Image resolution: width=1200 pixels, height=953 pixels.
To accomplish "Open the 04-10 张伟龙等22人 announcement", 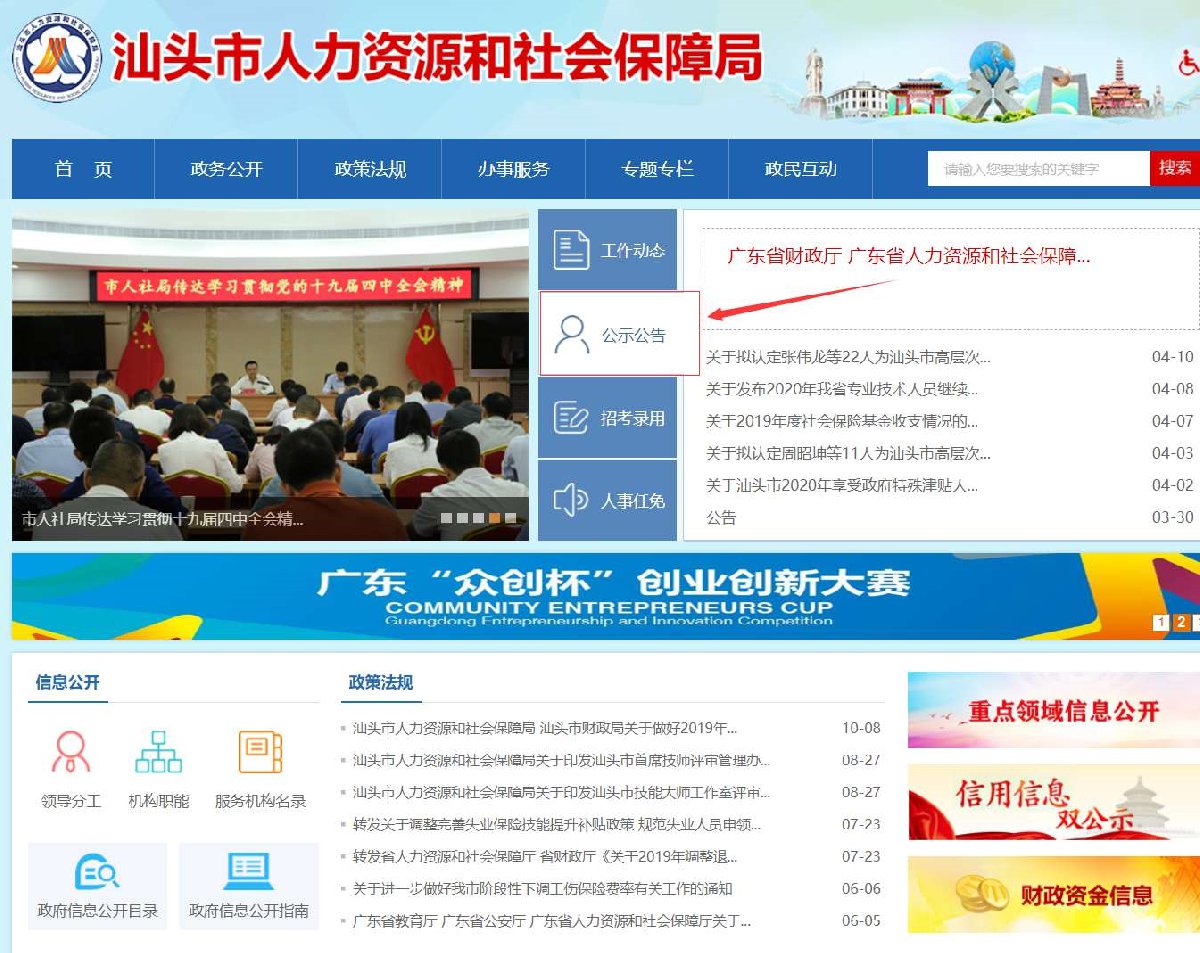I will pyautogui.click(x=848, y=357).
